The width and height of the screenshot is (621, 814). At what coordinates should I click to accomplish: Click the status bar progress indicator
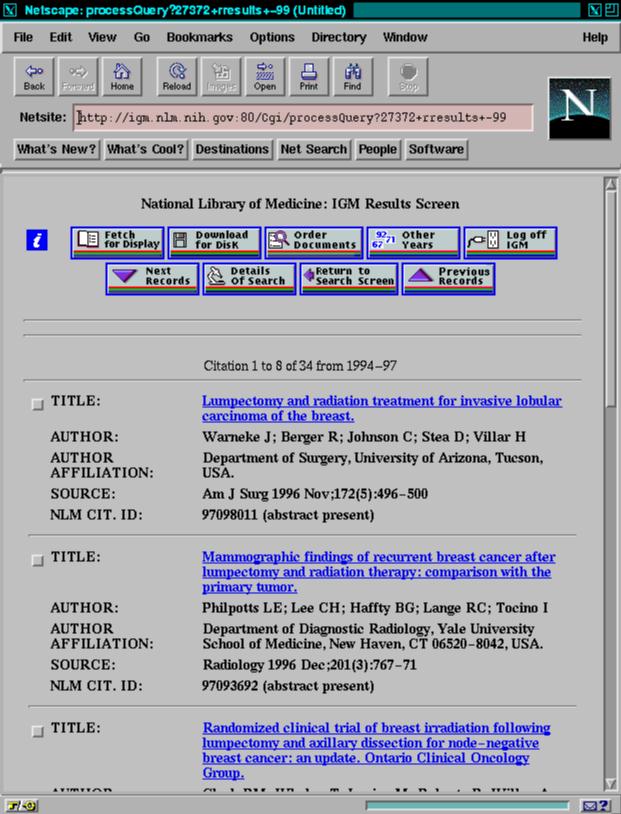click(x=467, y=806)
